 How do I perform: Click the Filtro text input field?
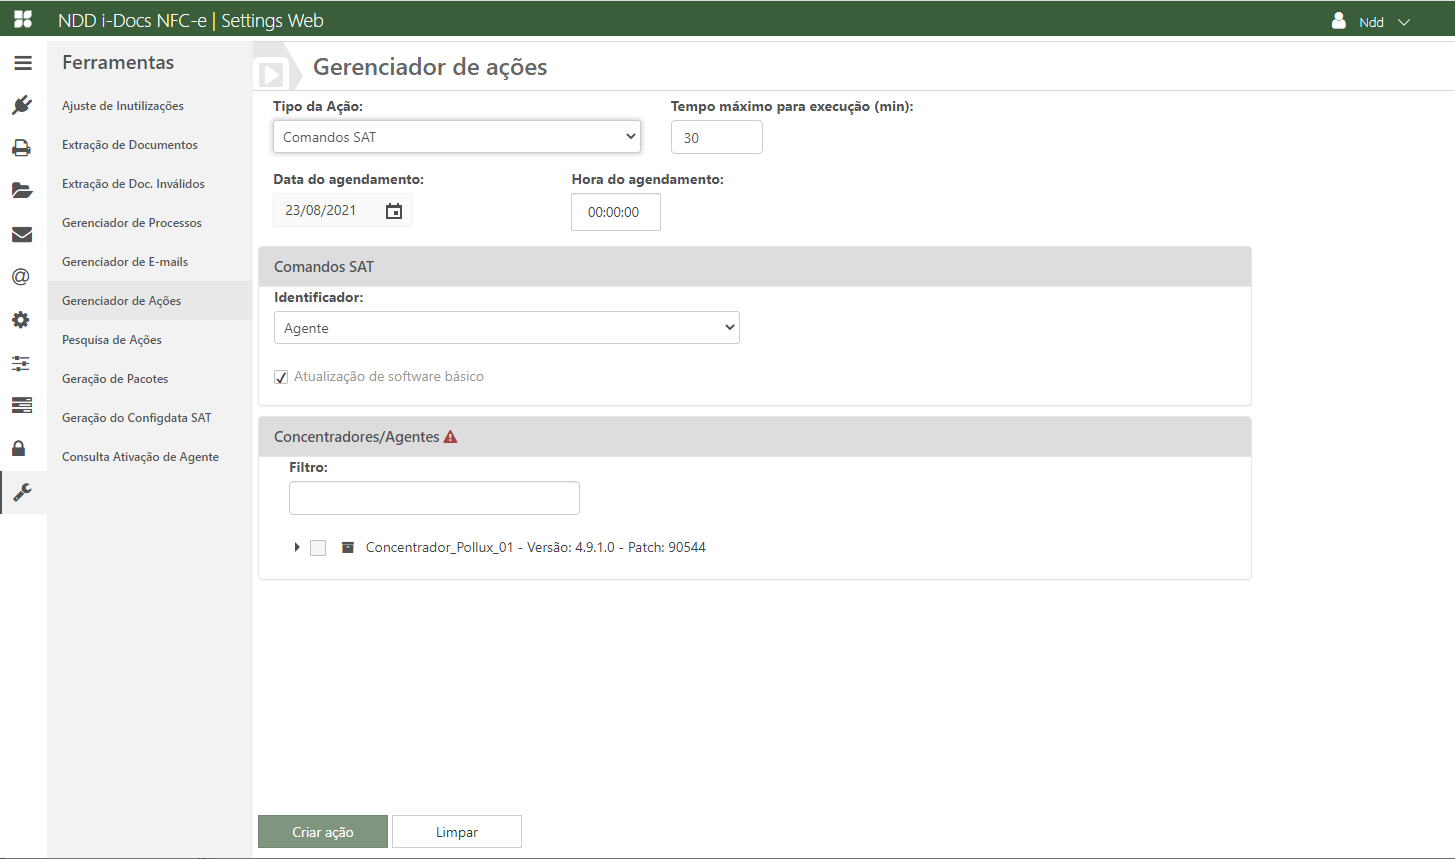434,498
